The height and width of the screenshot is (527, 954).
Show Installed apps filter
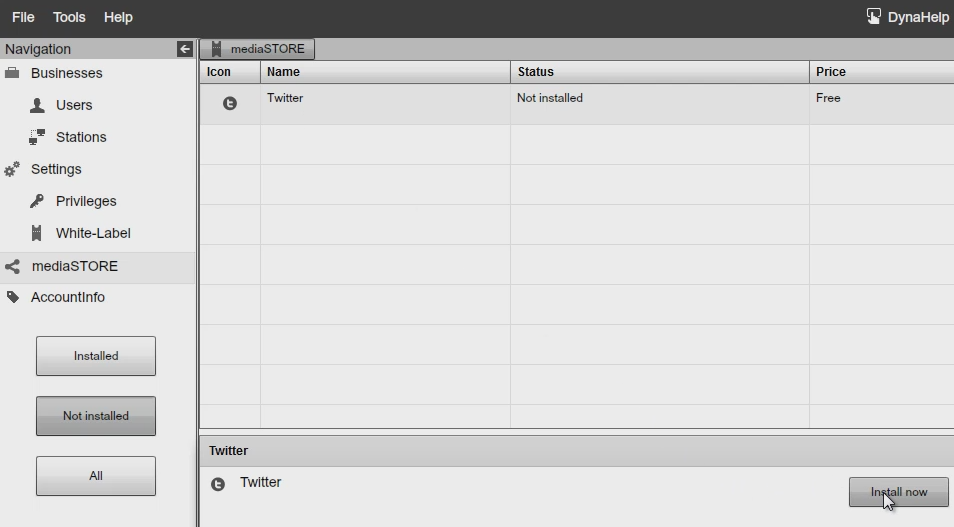tap(96, 356)
